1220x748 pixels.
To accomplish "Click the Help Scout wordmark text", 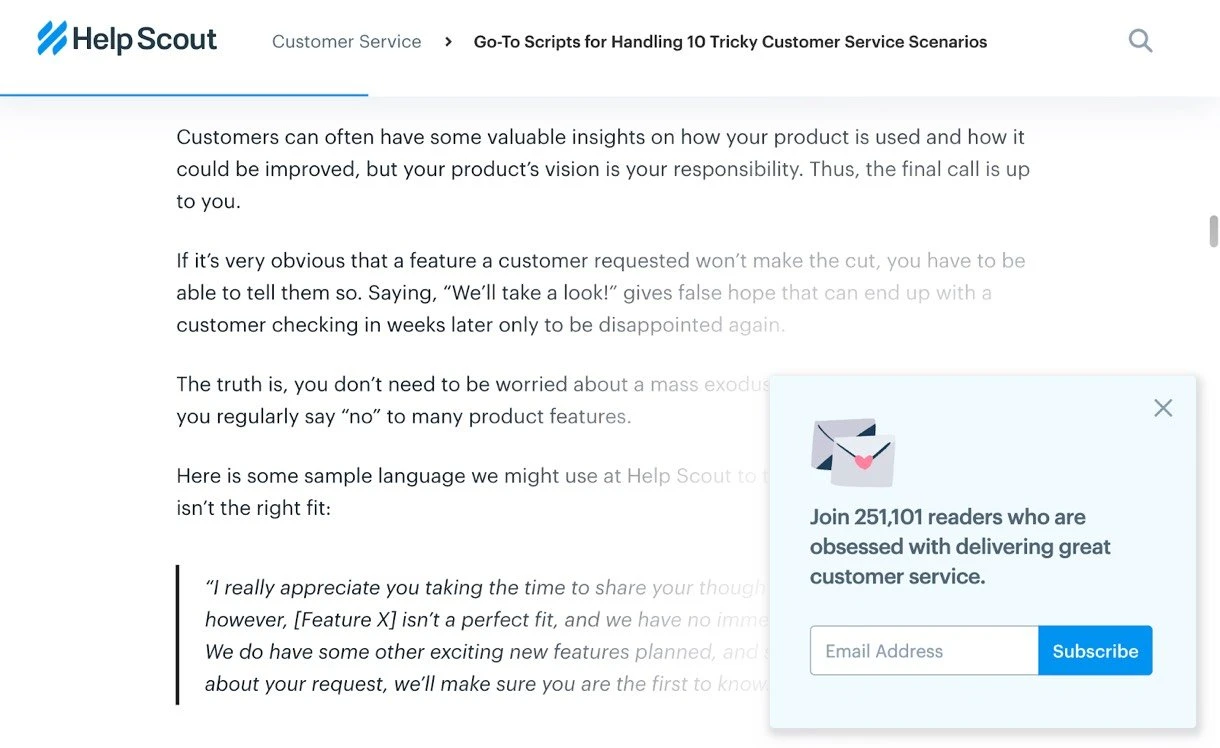I will click(144, 40).
